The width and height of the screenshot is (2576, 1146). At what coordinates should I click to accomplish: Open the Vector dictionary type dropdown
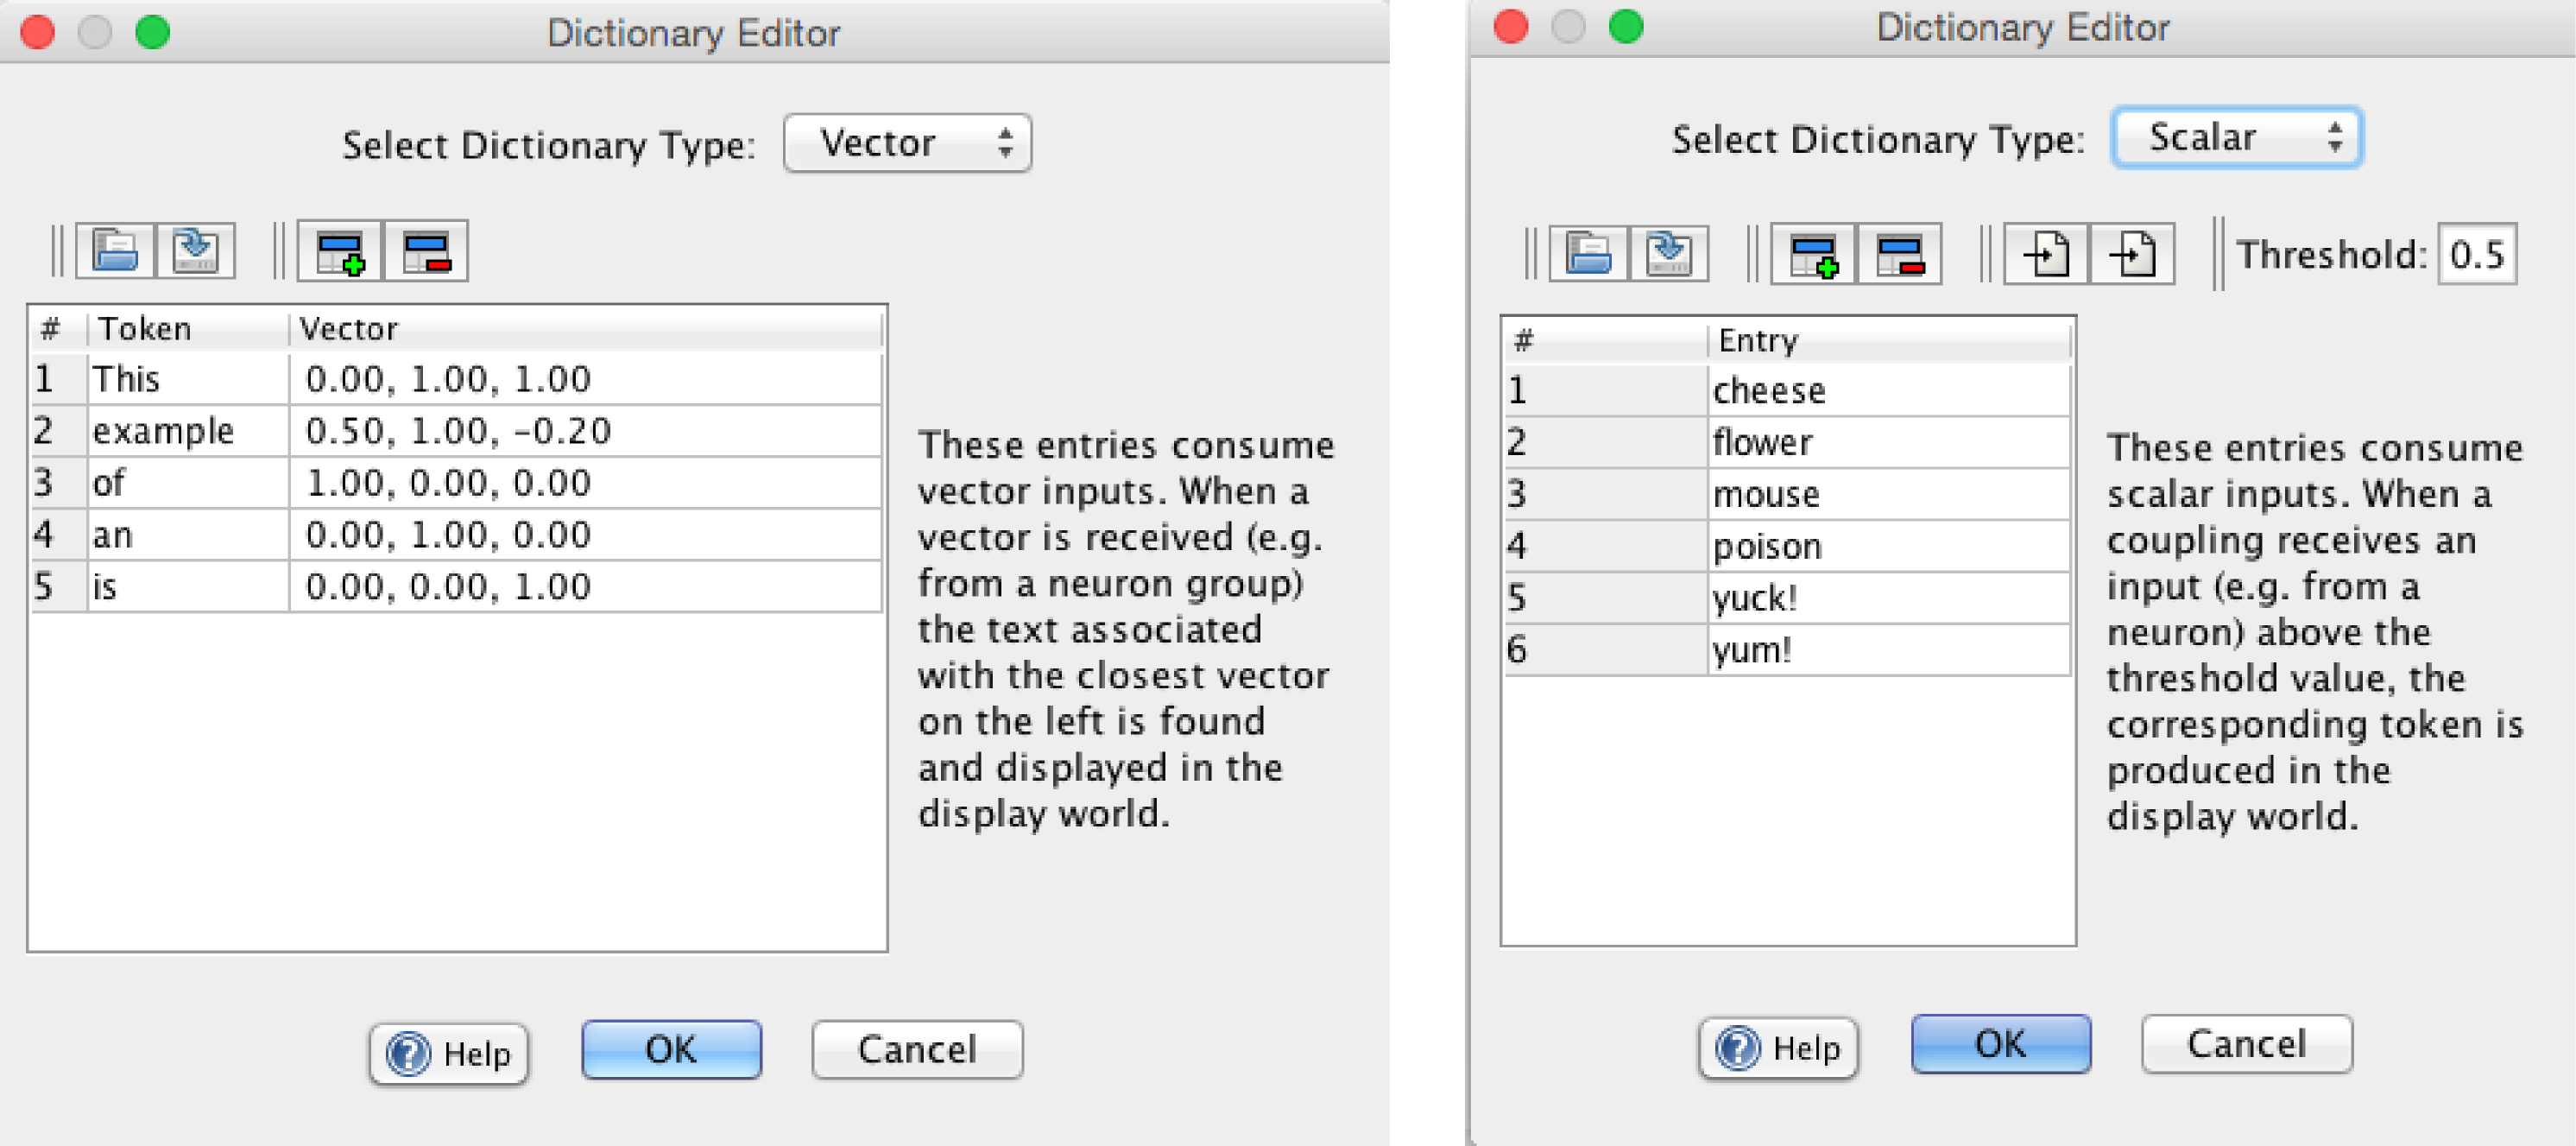[907, 143]
